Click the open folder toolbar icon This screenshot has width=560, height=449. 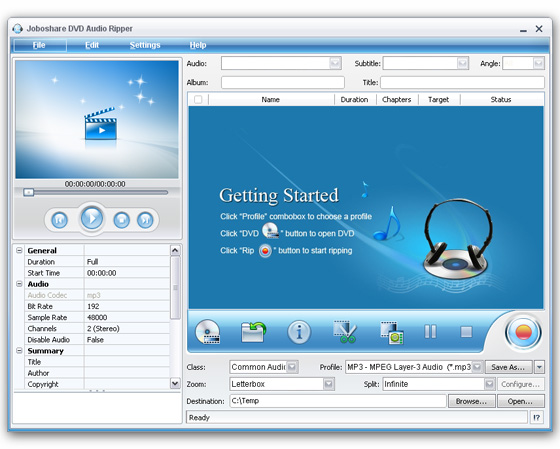tap(253, 332)
